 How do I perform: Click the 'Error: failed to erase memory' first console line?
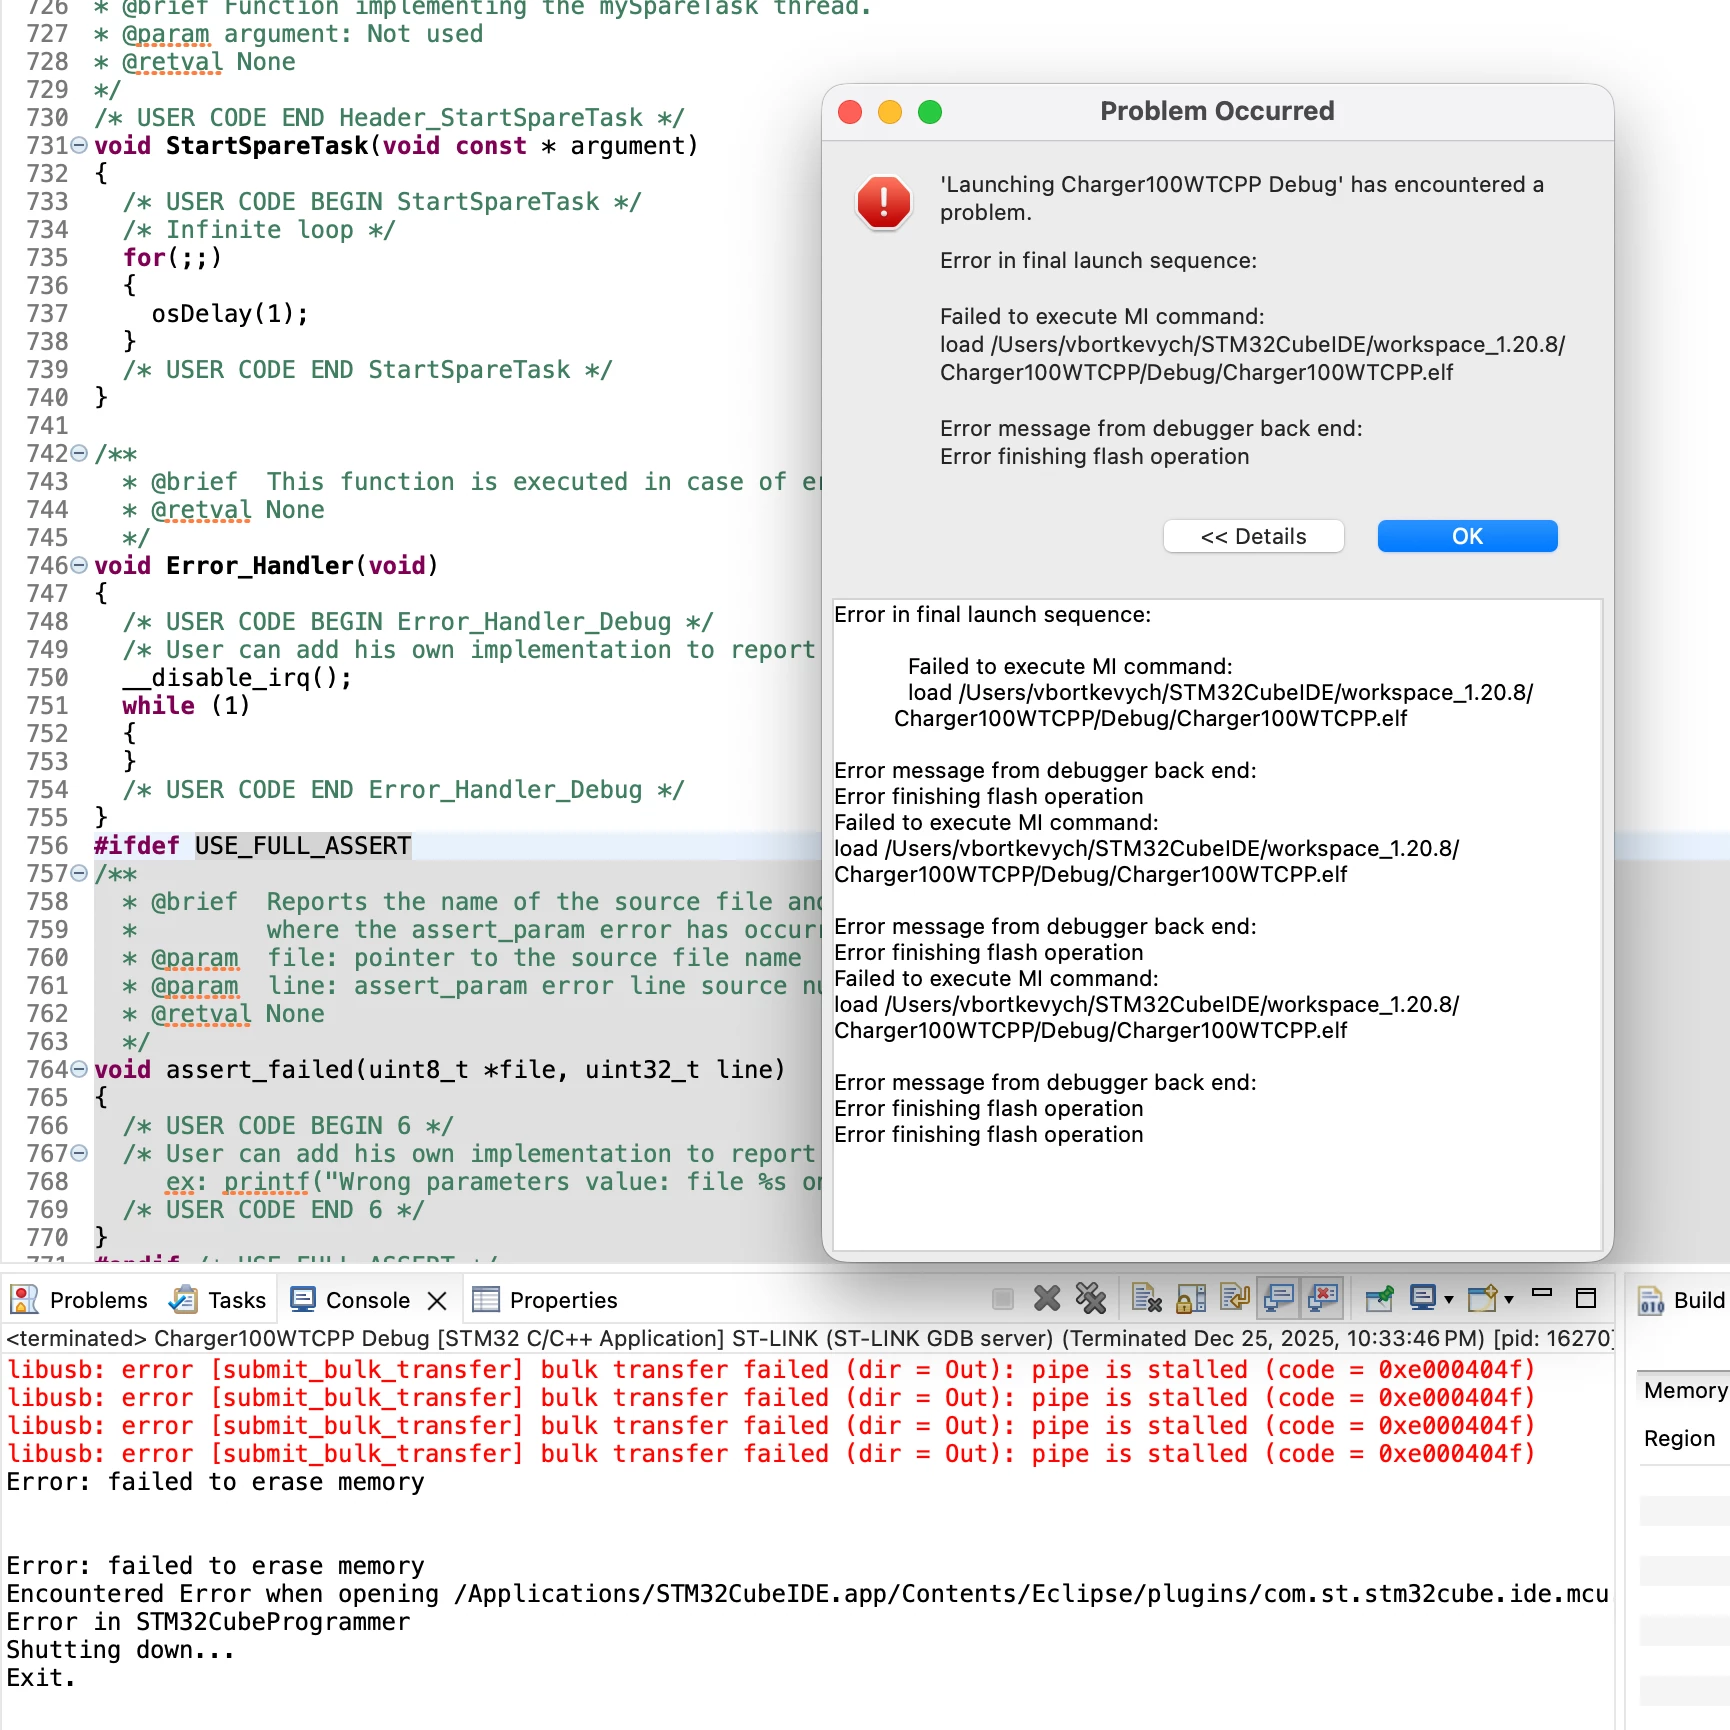pos(215,1482)
